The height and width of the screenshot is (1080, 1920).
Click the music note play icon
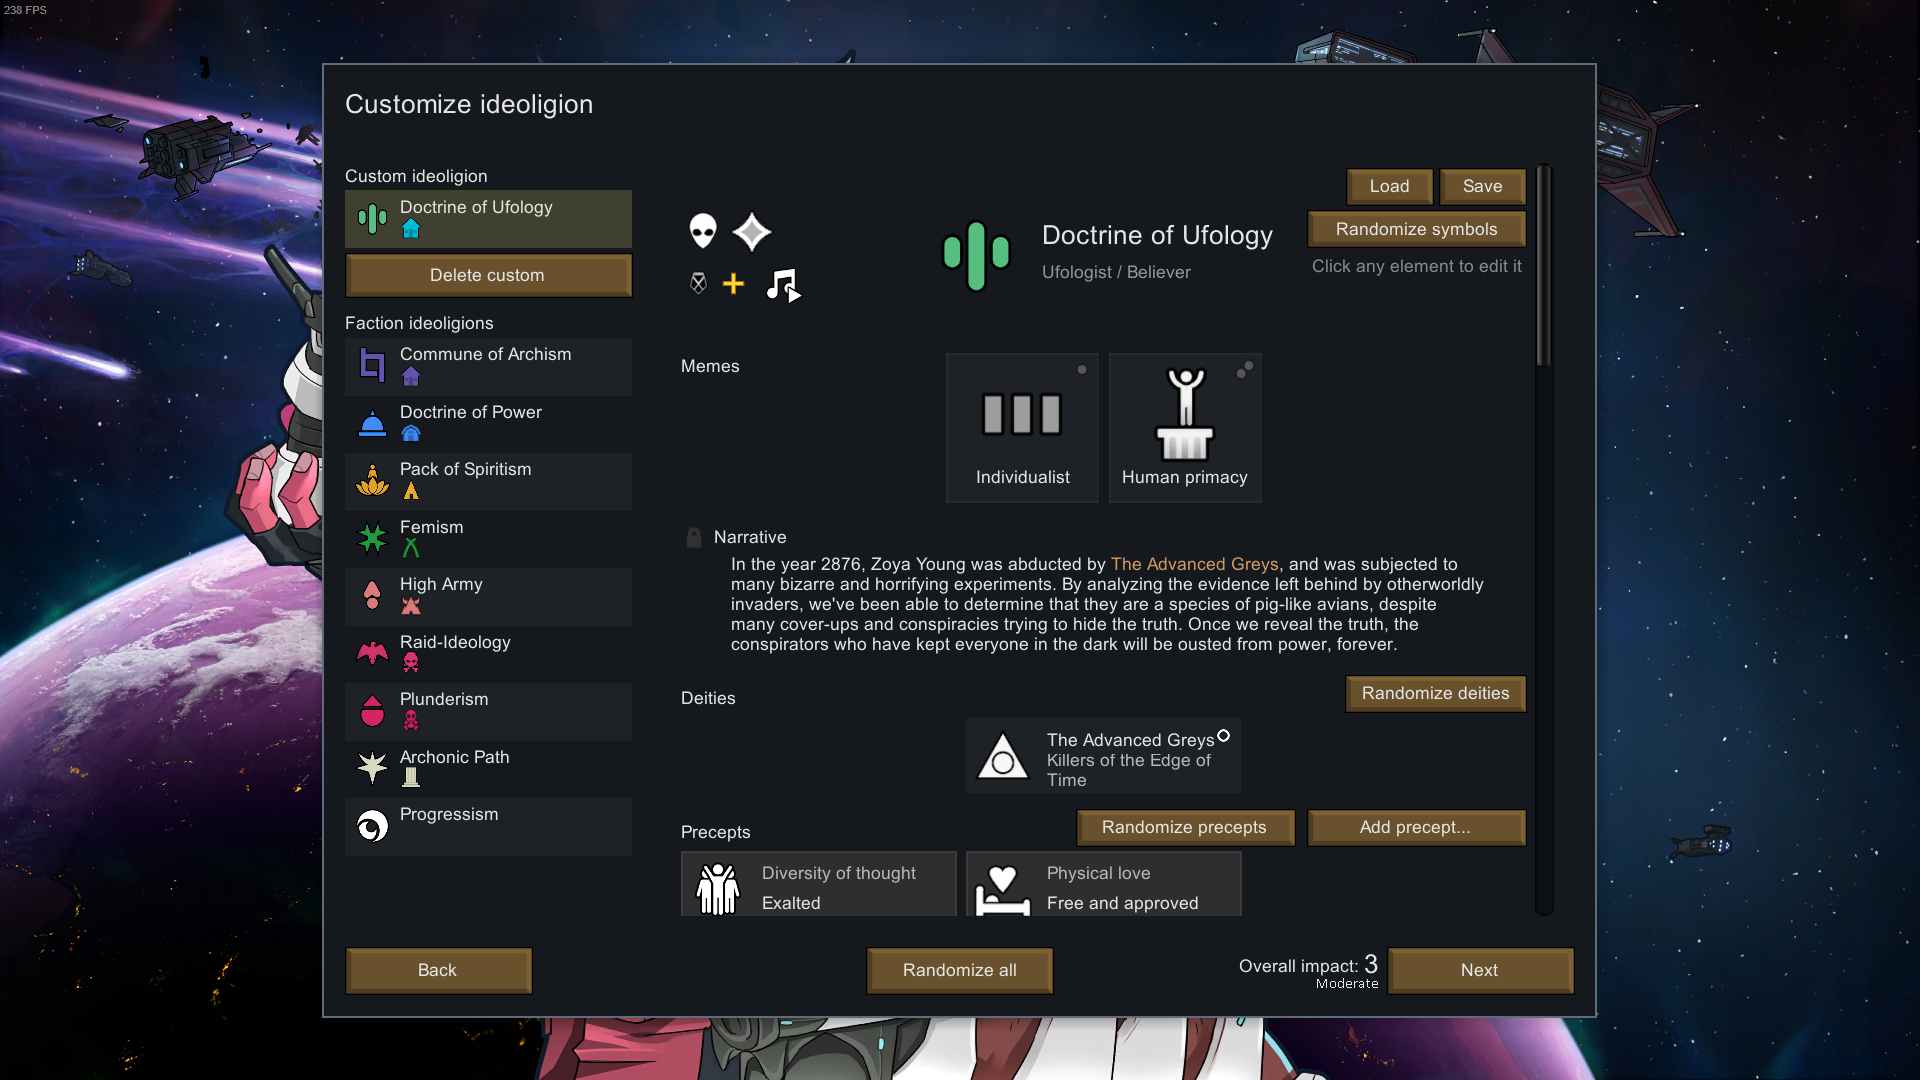(x=783, y=285)
